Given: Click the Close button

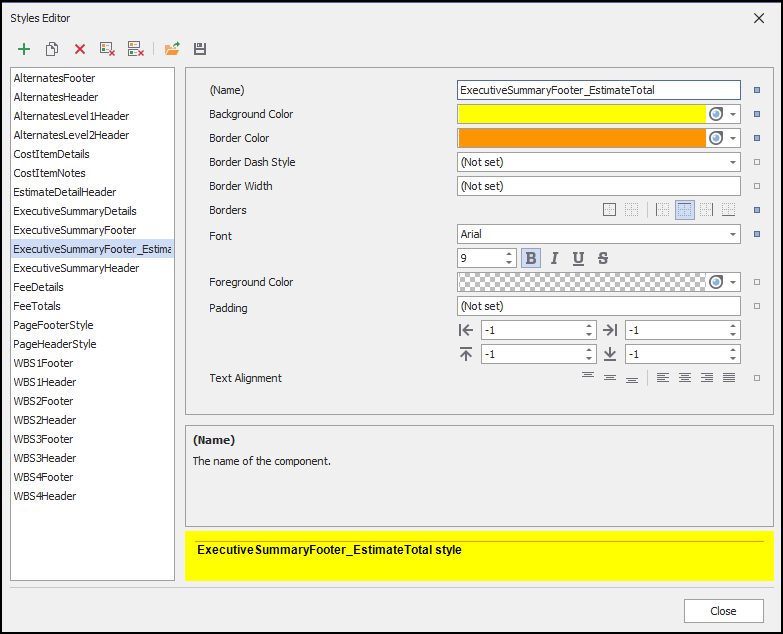Looking at the screenshot, I should (724, 611).
